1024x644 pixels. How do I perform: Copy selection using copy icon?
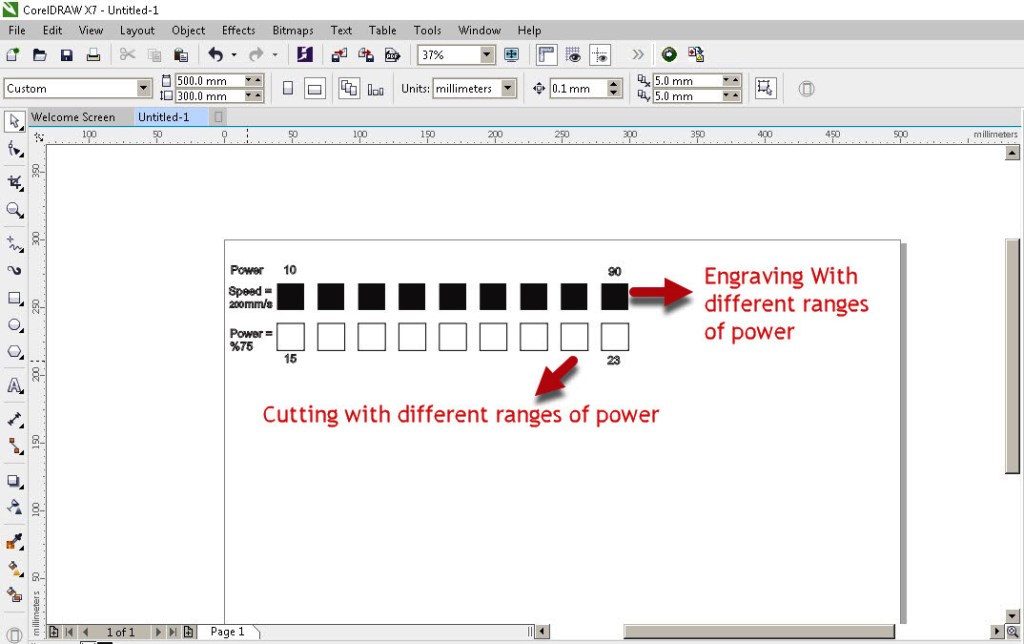(154, 55)
